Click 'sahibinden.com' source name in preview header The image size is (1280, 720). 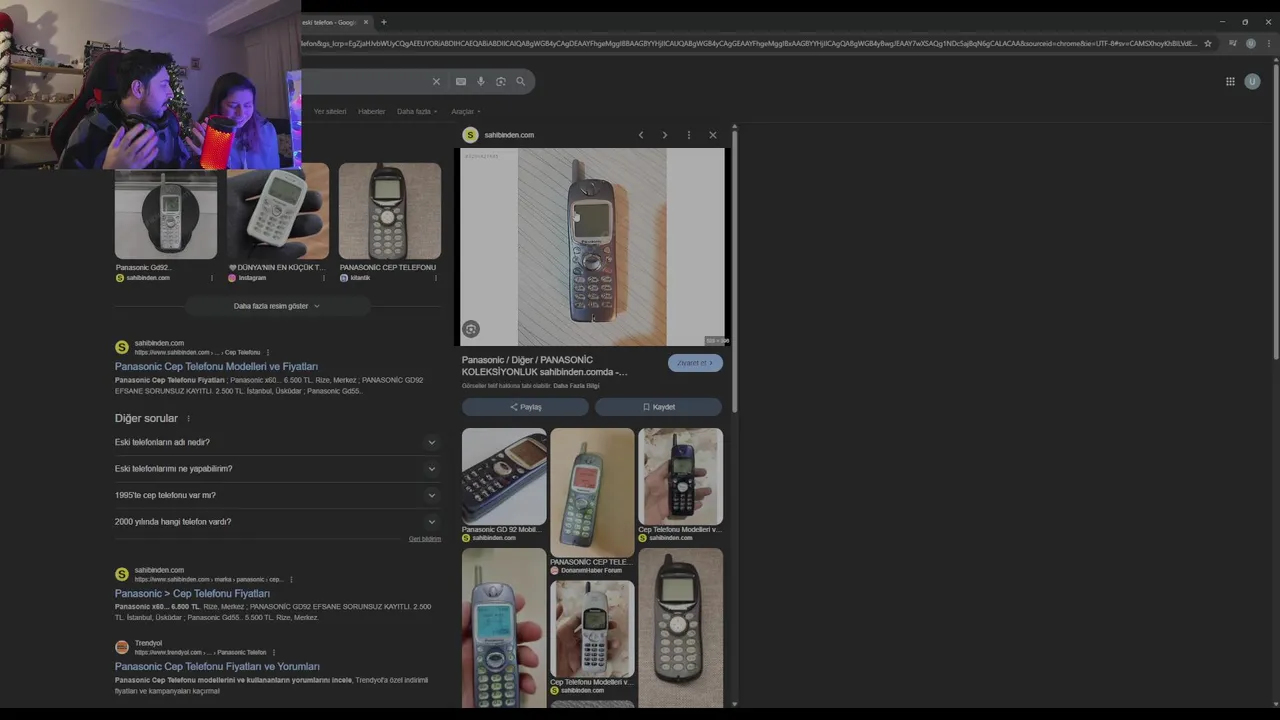[509, 135]
